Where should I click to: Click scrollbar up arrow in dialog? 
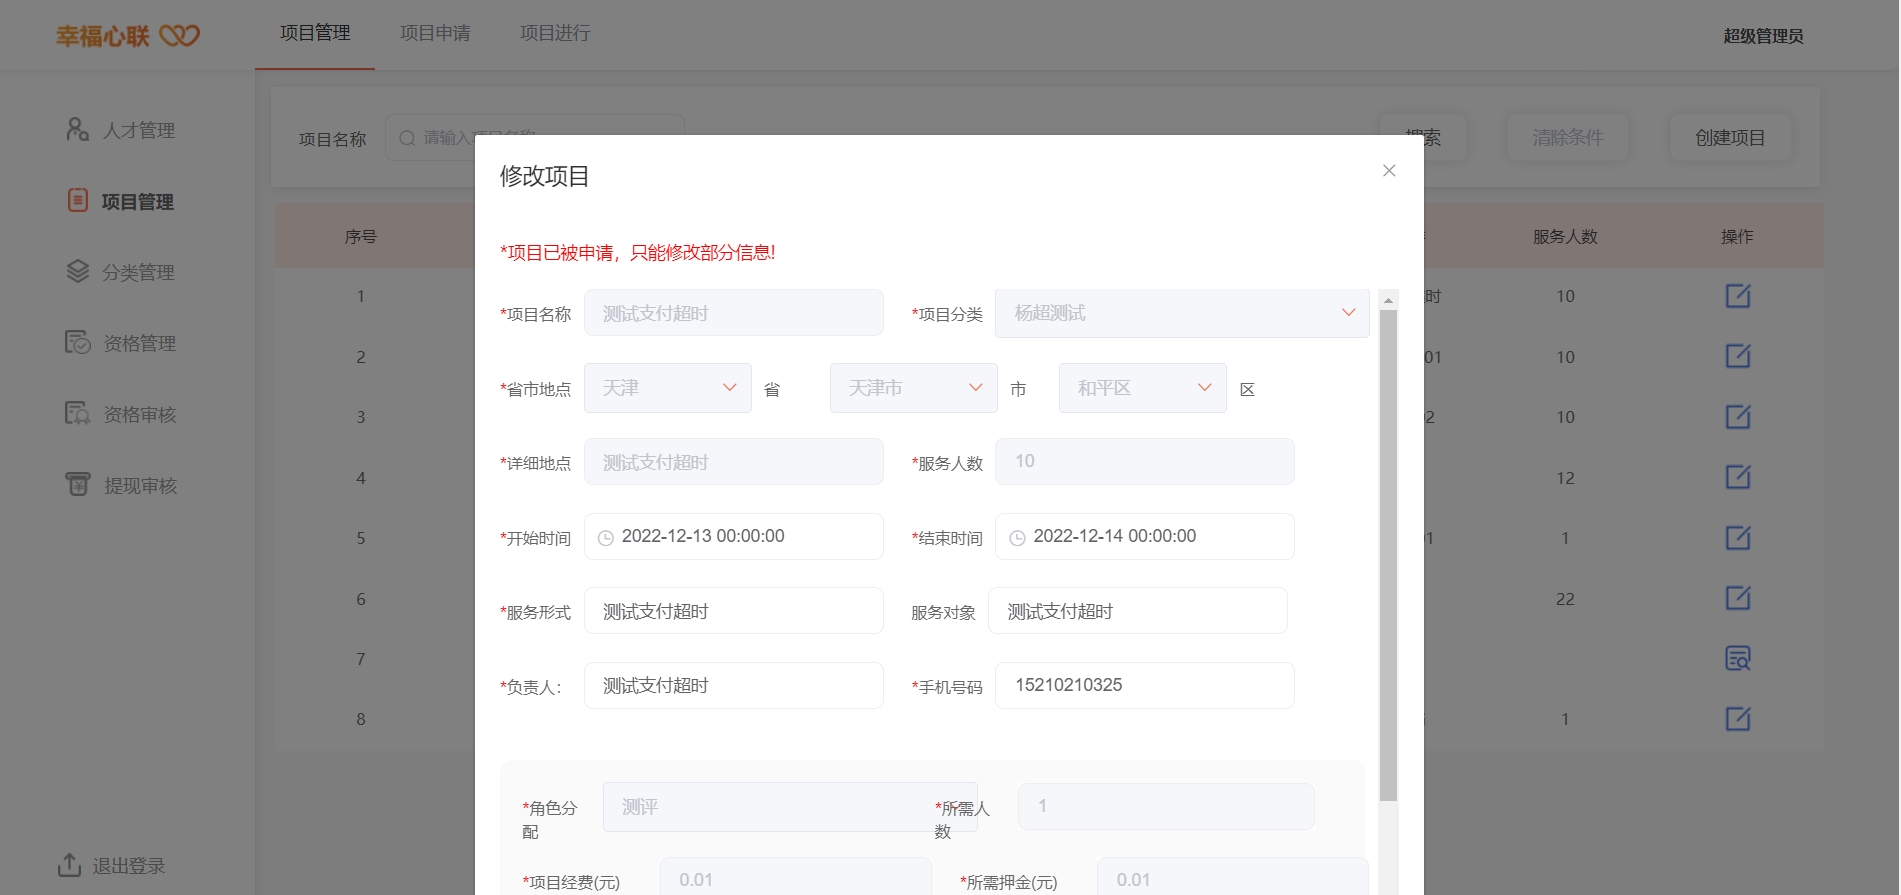coord(1388,300)
